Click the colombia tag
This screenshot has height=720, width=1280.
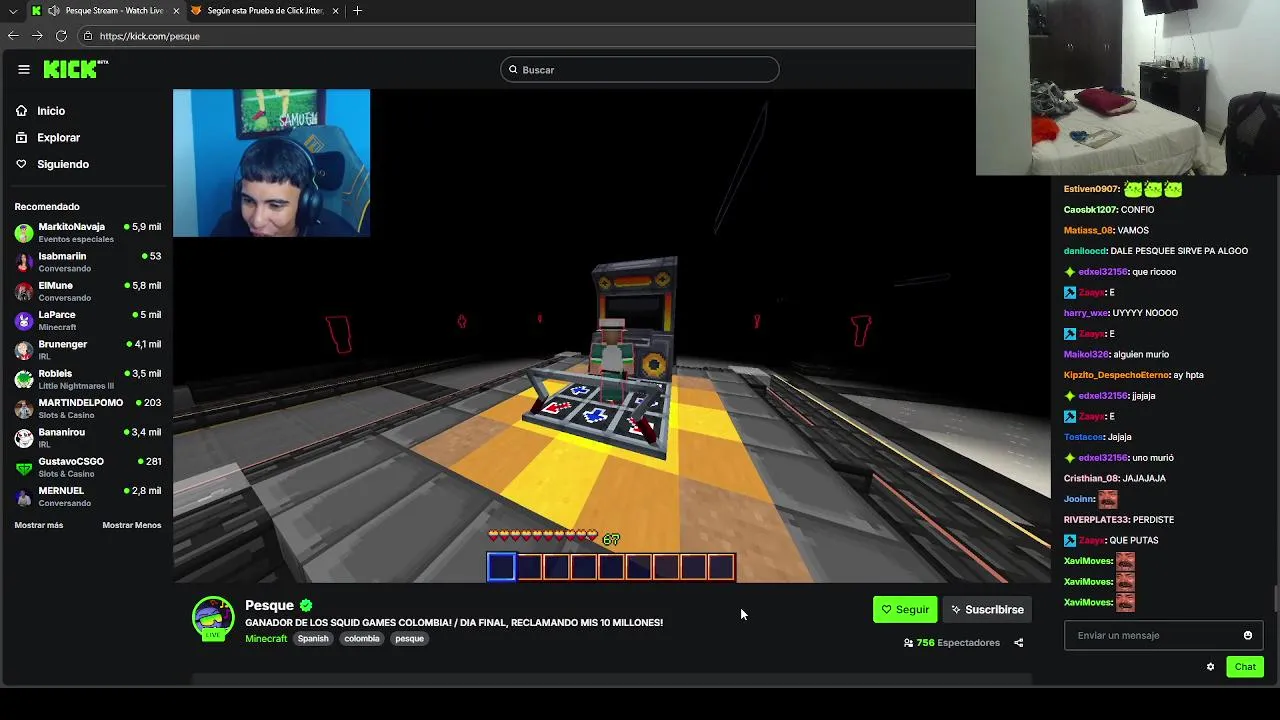pyautogui.click(x=362, y=639)
